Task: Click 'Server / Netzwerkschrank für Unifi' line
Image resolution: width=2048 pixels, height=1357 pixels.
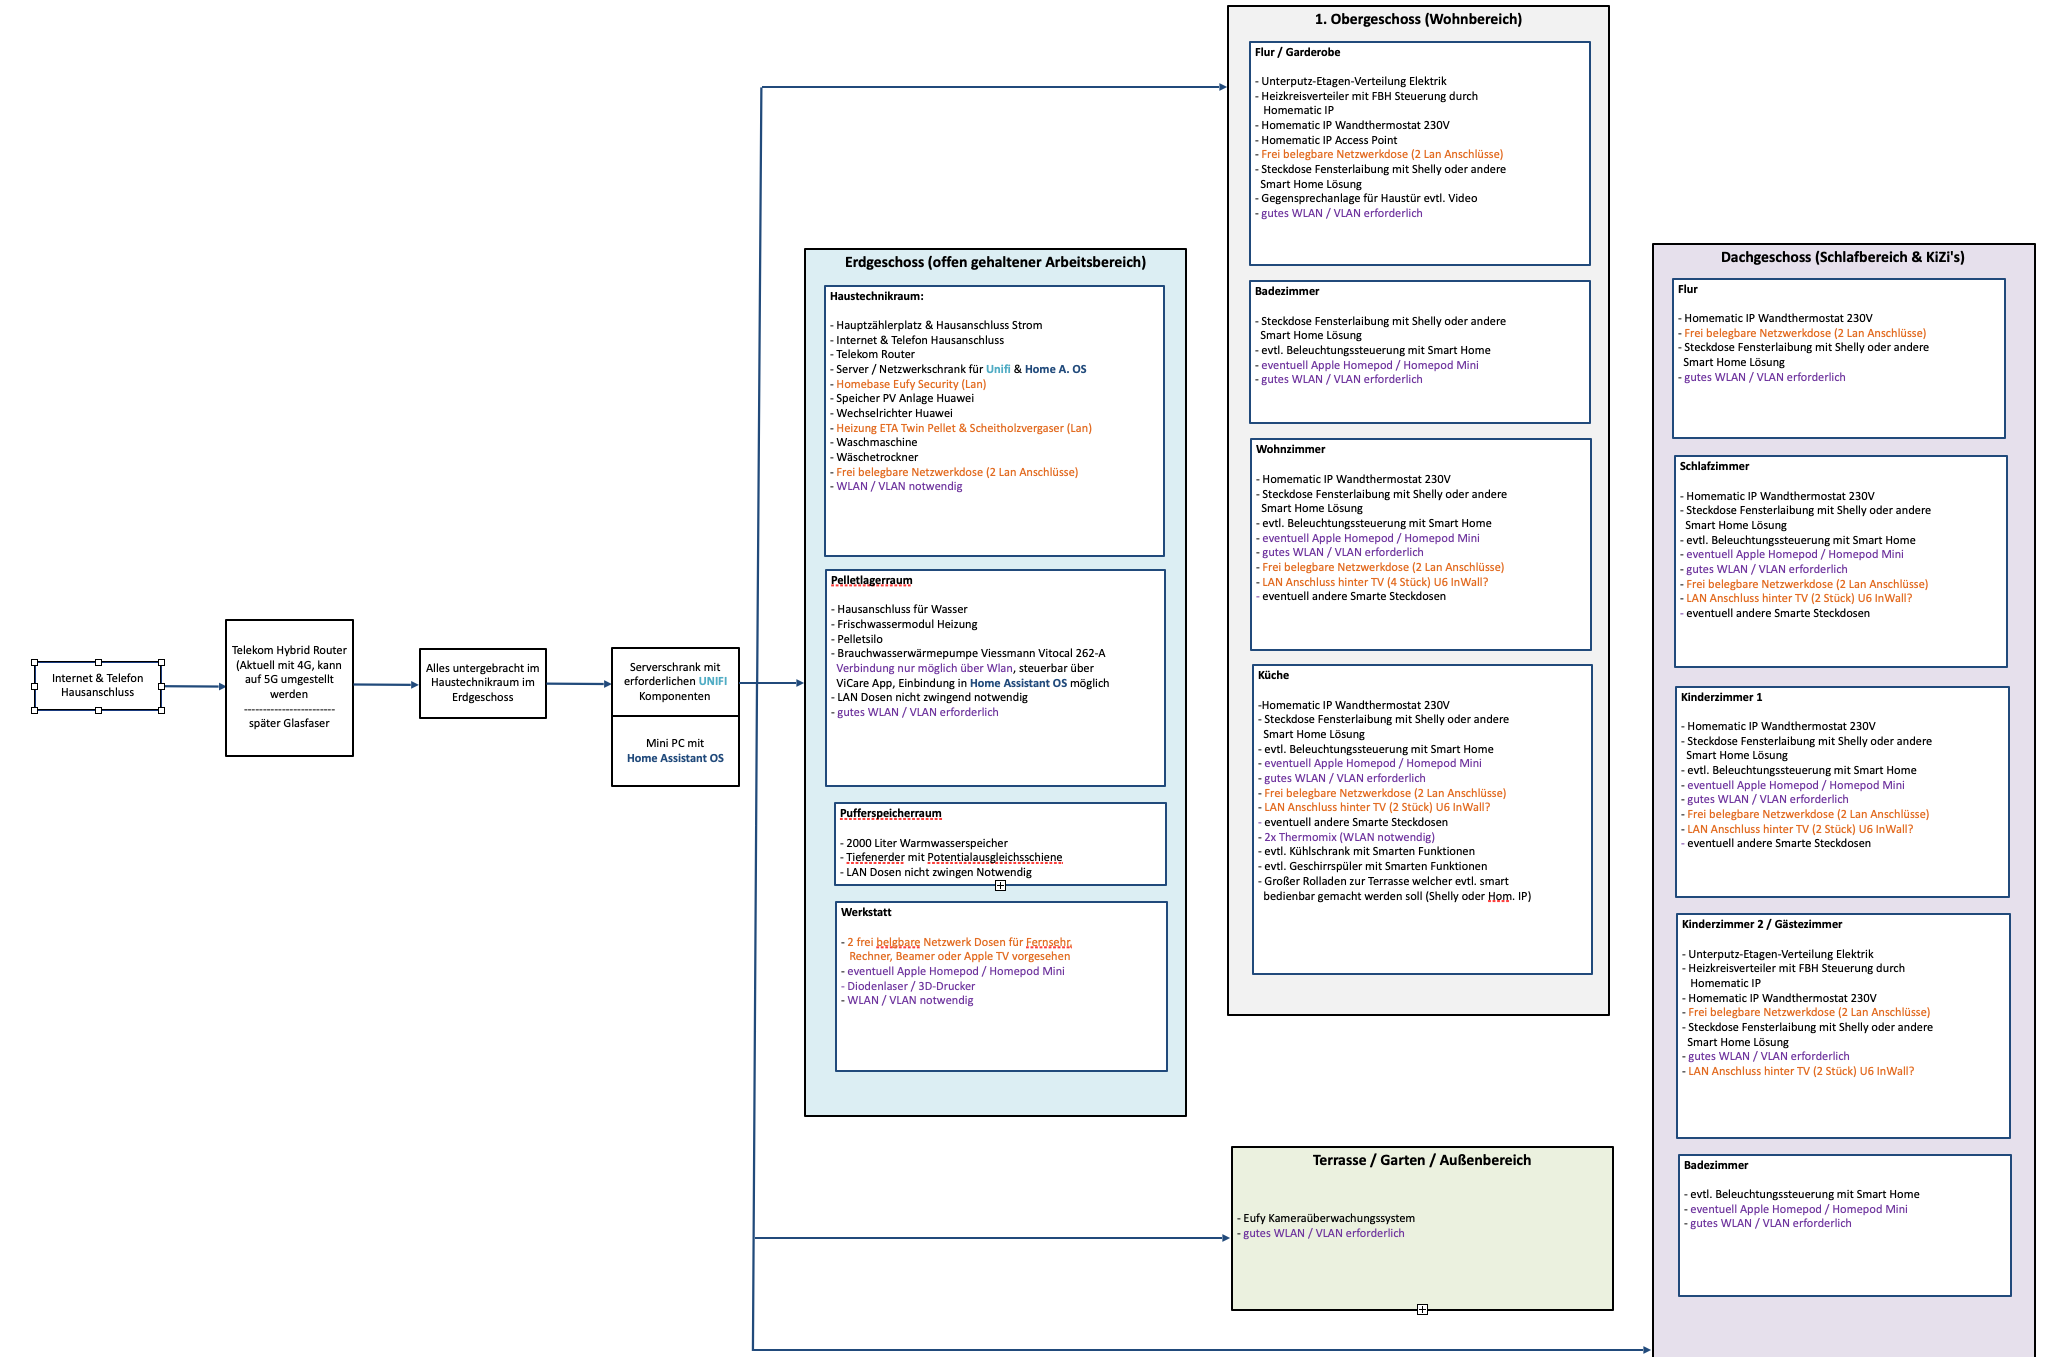Action: click(x=958, y=369)
